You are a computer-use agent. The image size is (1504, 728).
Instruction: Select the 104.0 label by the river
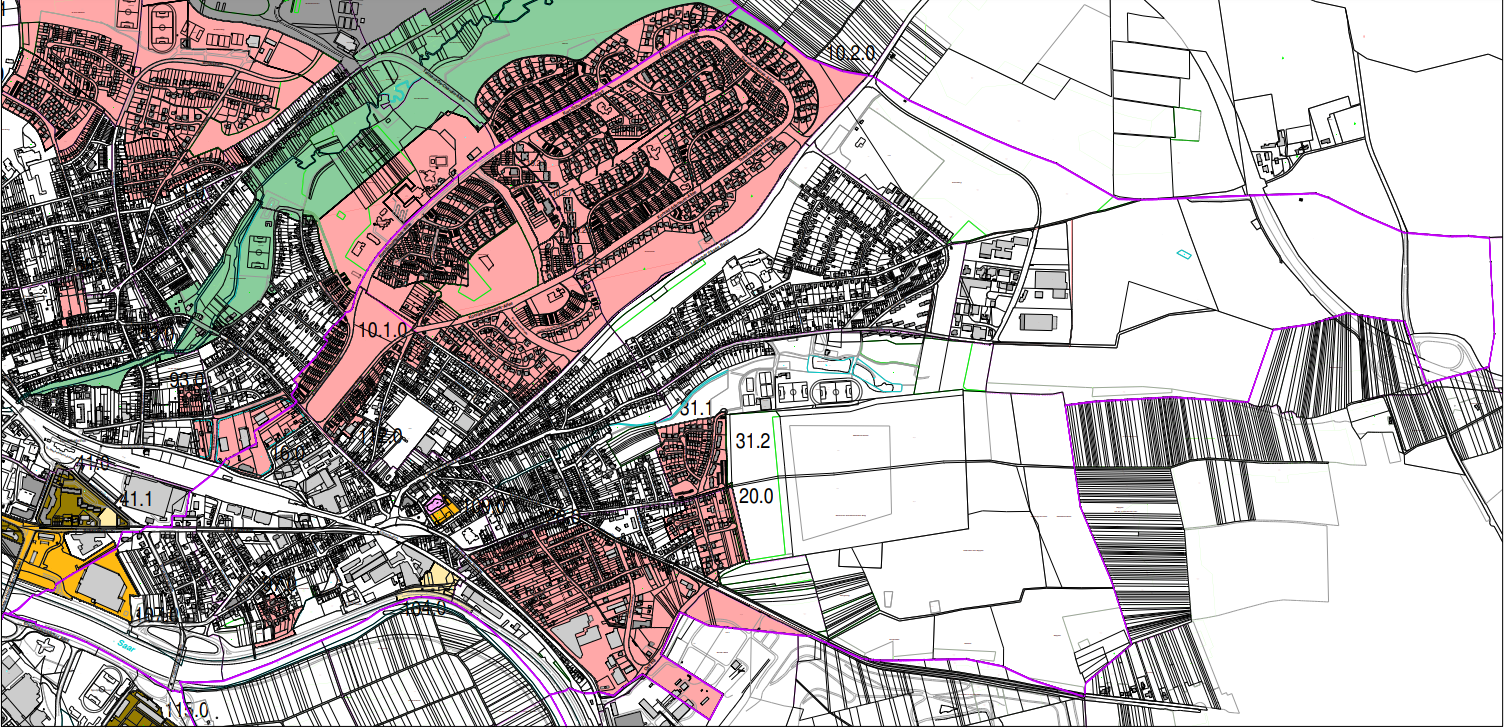coord(423,607)
